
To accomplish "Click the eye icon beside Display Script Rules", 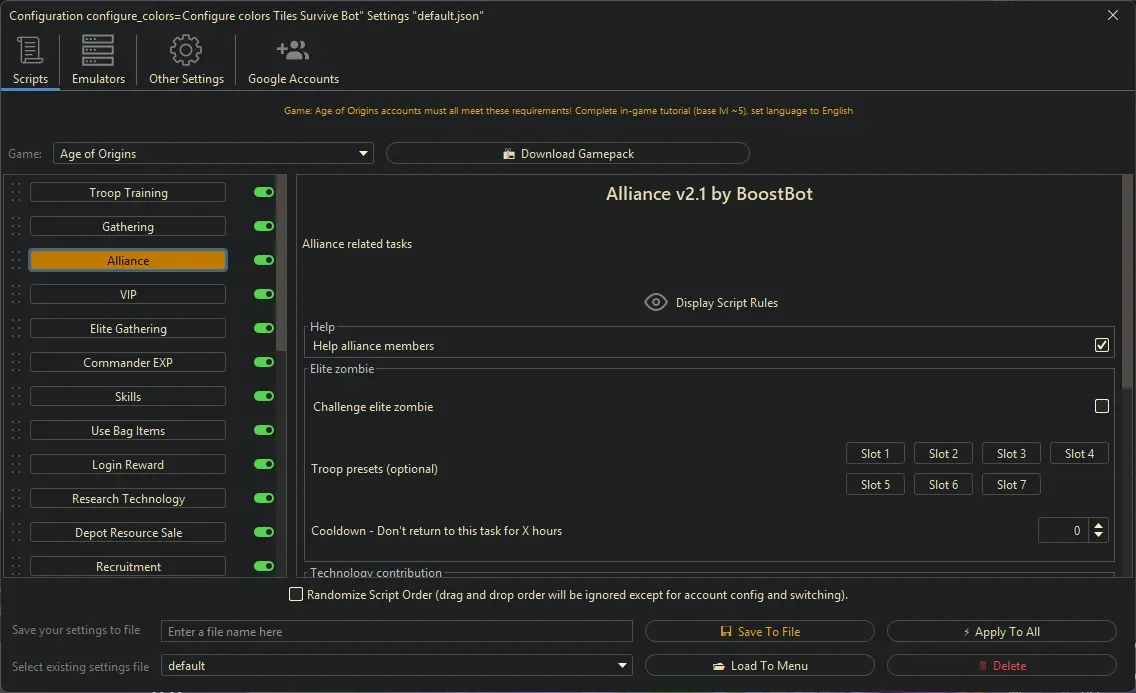I will tap(656, 302).
